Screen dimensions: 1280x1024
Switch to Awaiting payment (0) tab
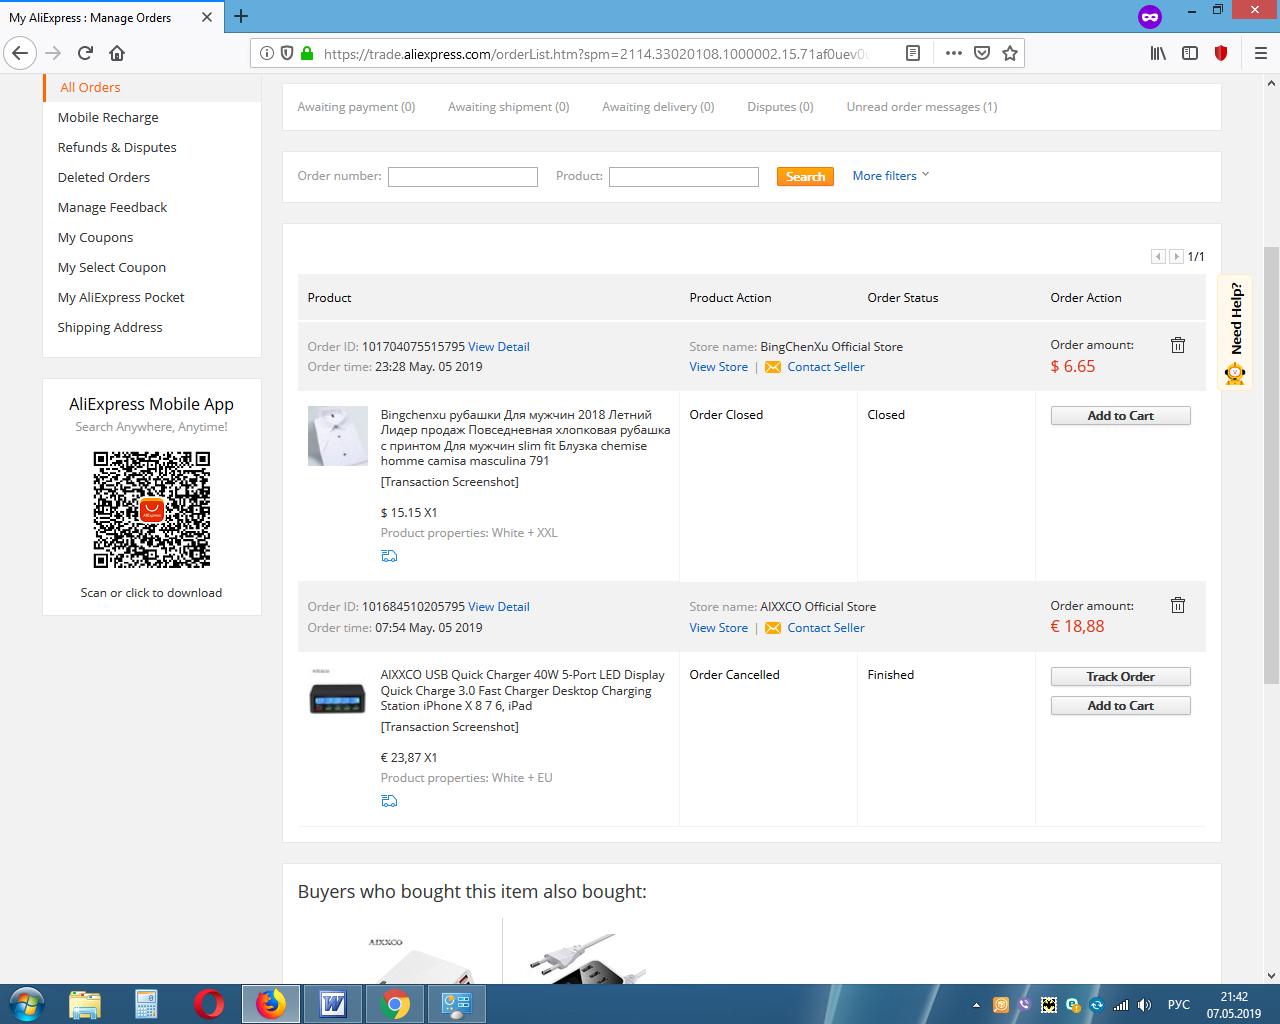(x=356, y=107)
